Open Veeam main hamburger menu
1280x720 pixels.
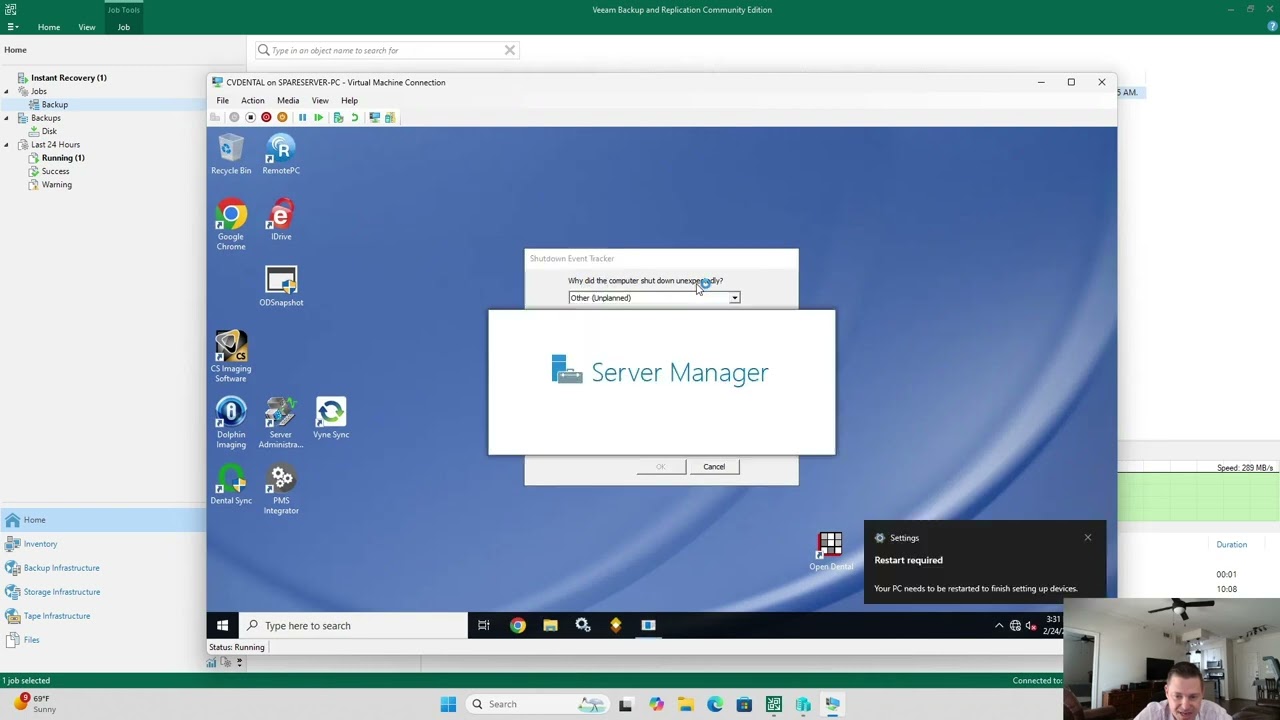click(x=12, y=27)
